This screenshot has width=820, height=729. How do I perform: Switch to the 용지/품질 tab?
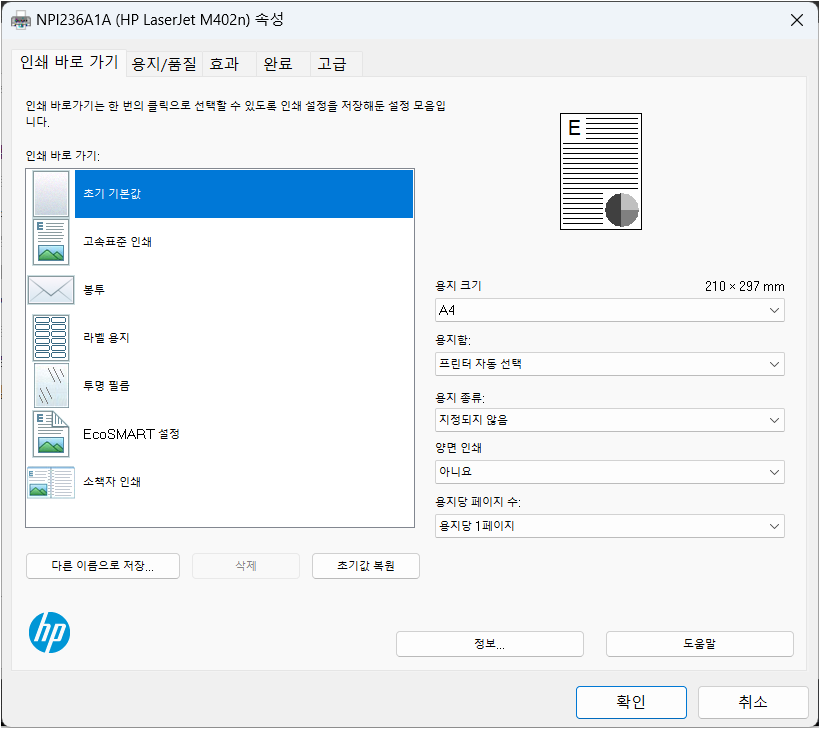164,64
